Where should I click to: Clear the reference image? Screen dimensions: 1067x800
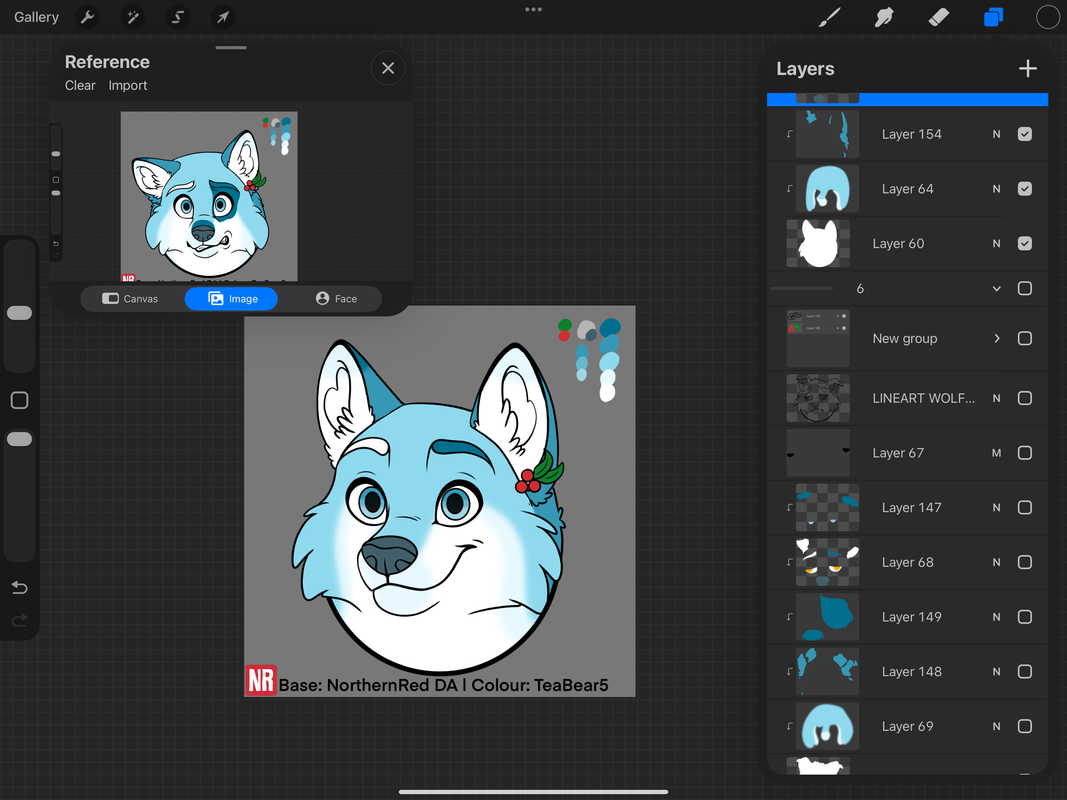click(80, 86)
